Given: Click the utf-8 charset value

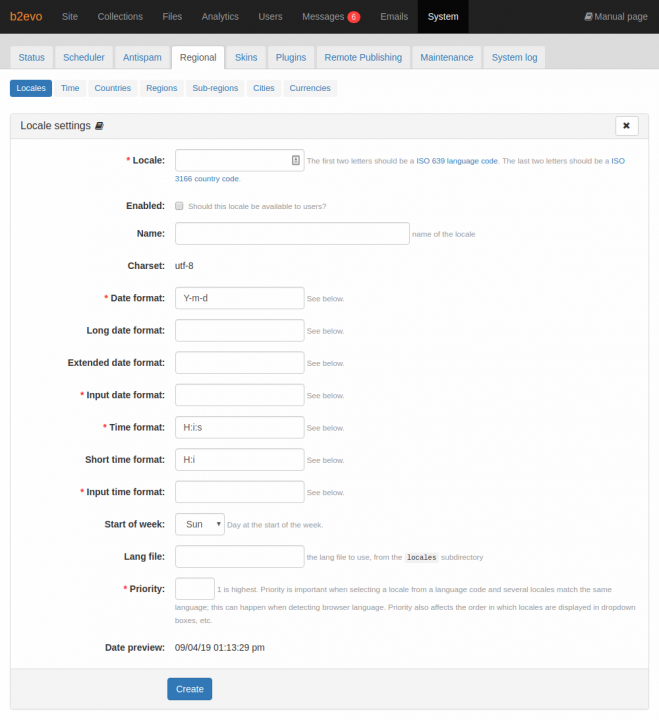Looking at the screenshot, I should [x=184, y=266].
